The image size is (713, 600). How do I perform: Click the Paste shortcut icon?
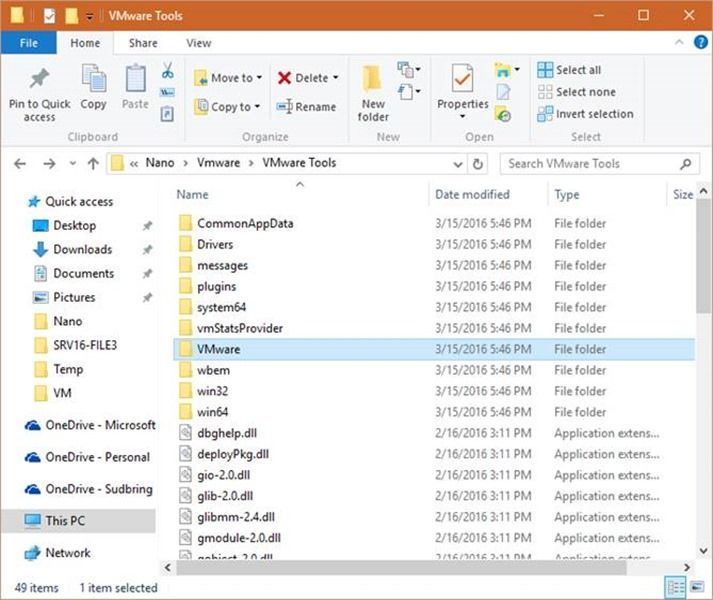[x=167, y=113]
